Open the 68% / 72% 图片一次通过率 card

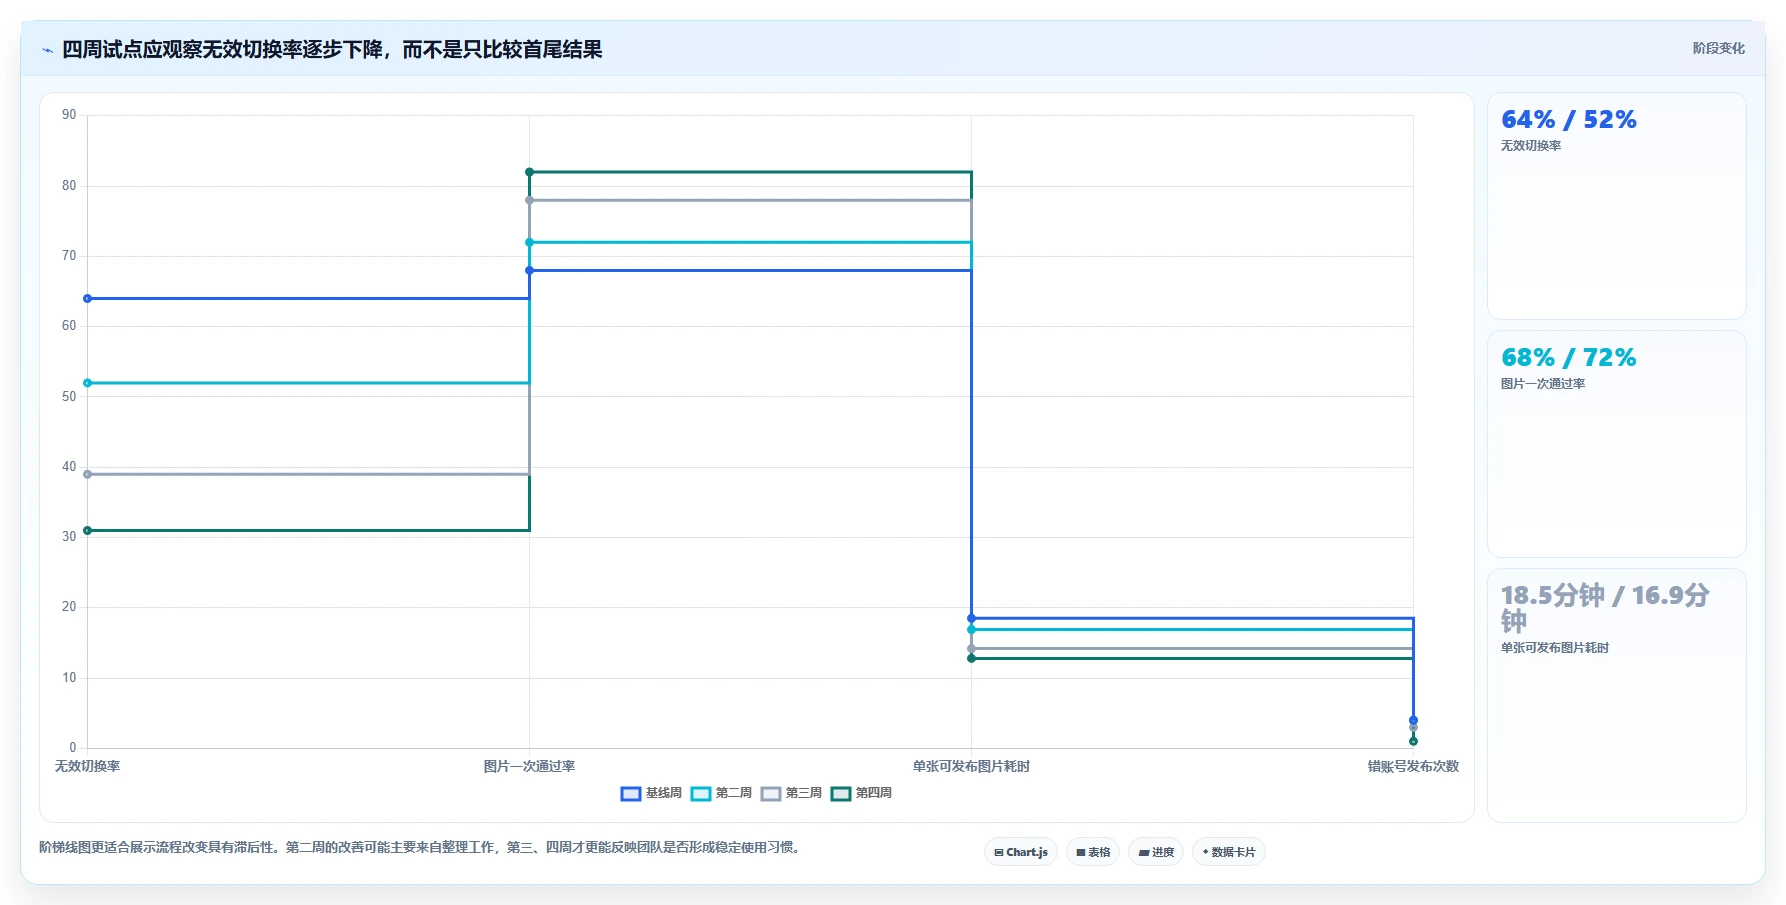[x=1616, y=444]
